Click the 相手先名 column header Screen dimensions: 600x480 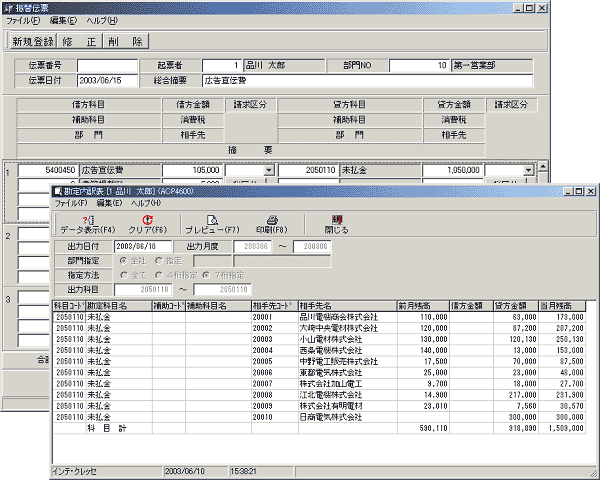point(347,306)
